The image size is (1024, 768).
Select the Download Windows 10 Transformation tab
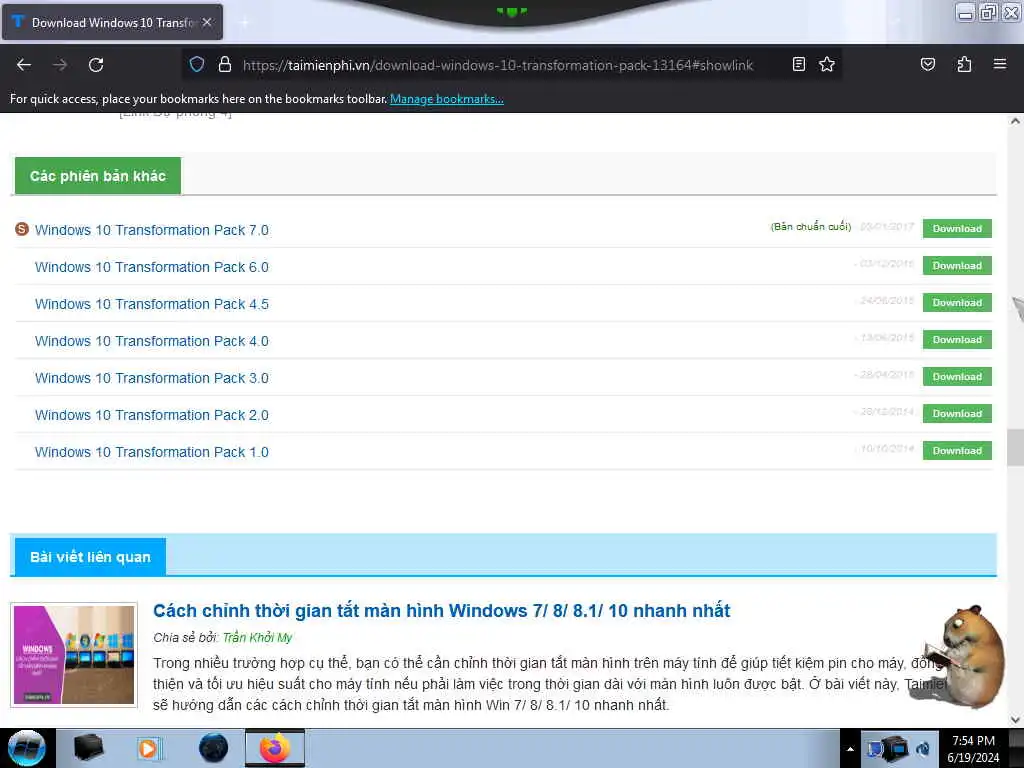(x=112, y=22)
